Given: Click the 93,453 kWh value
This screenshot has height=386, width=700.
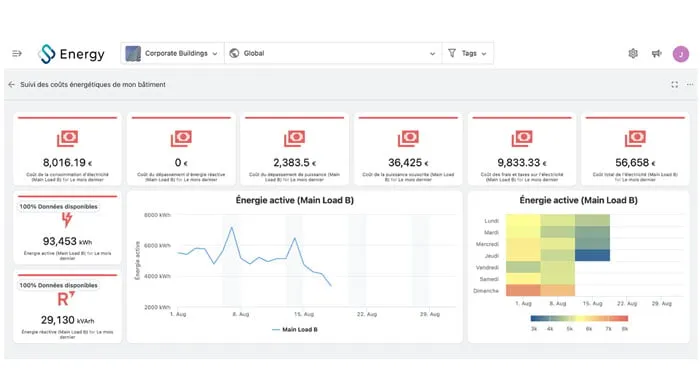Looking at the screenshot, I should (x=67, y=241).
